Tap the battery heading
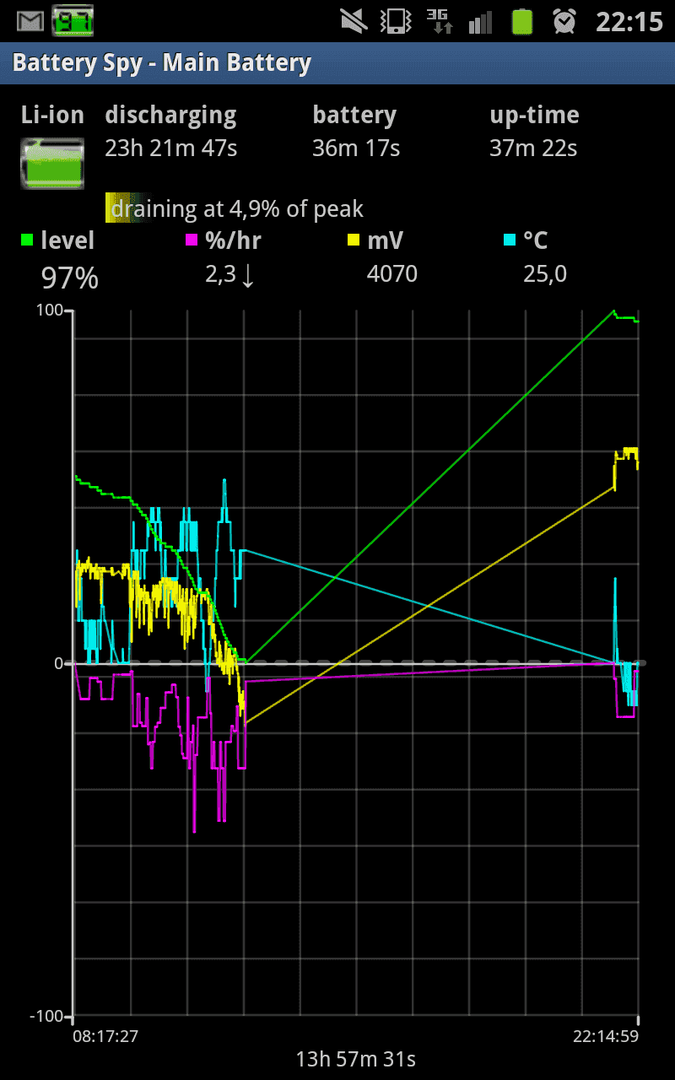This screenshot has height=1080, width=675. pos(355,116)
